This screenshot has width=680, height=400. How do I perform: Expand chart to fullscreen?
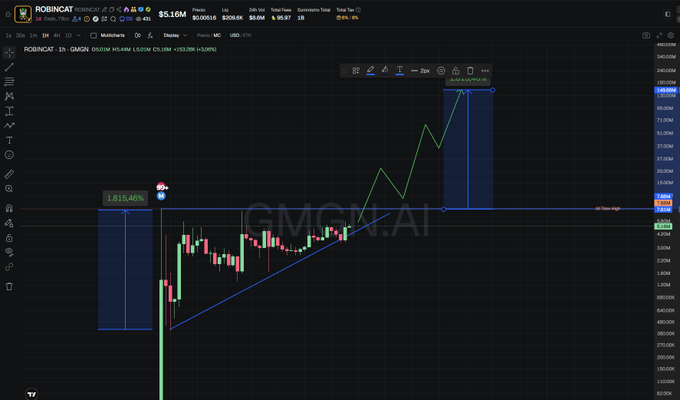(x=659, y=36)
